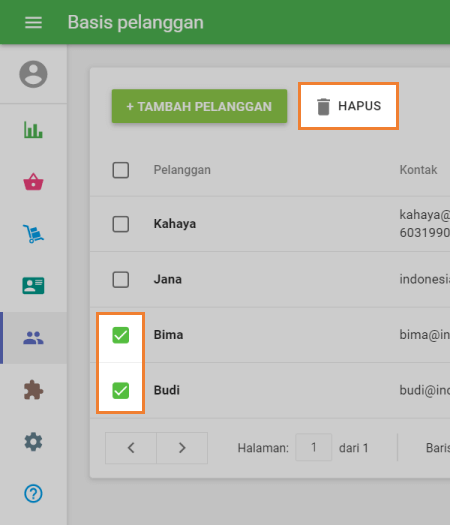Click the Tambah Pelanggan button
The image size is (450, 525).
(x=199, y=106)
